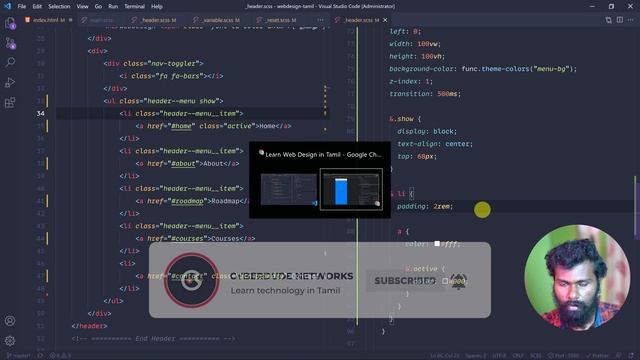Image resolution: width=640 pixels, height=360 pixels.
Task: Click line number 34 in left editor
Action: coord(40,113)
